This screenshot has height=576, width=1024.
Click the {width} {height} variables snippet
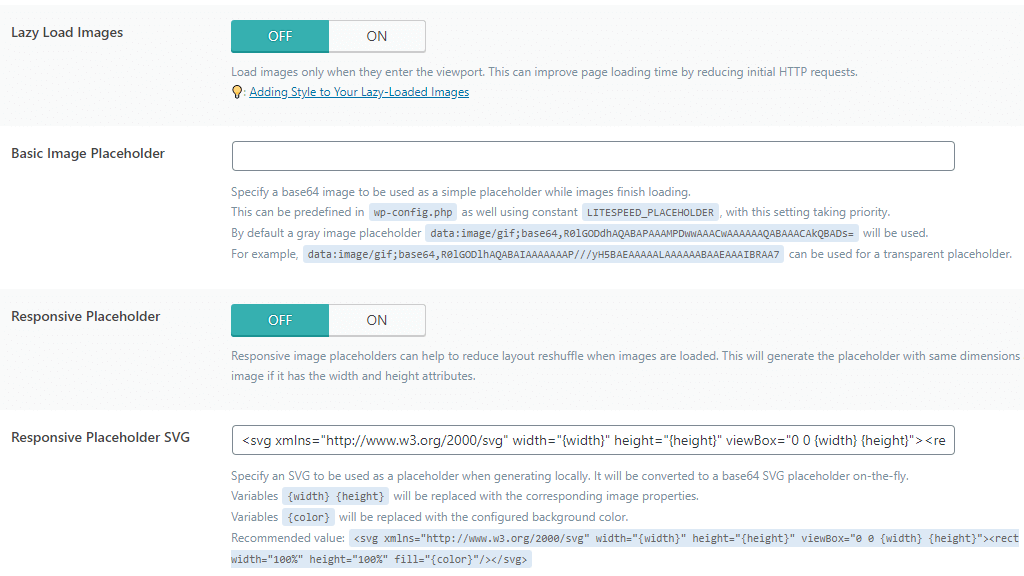(336, 496)
